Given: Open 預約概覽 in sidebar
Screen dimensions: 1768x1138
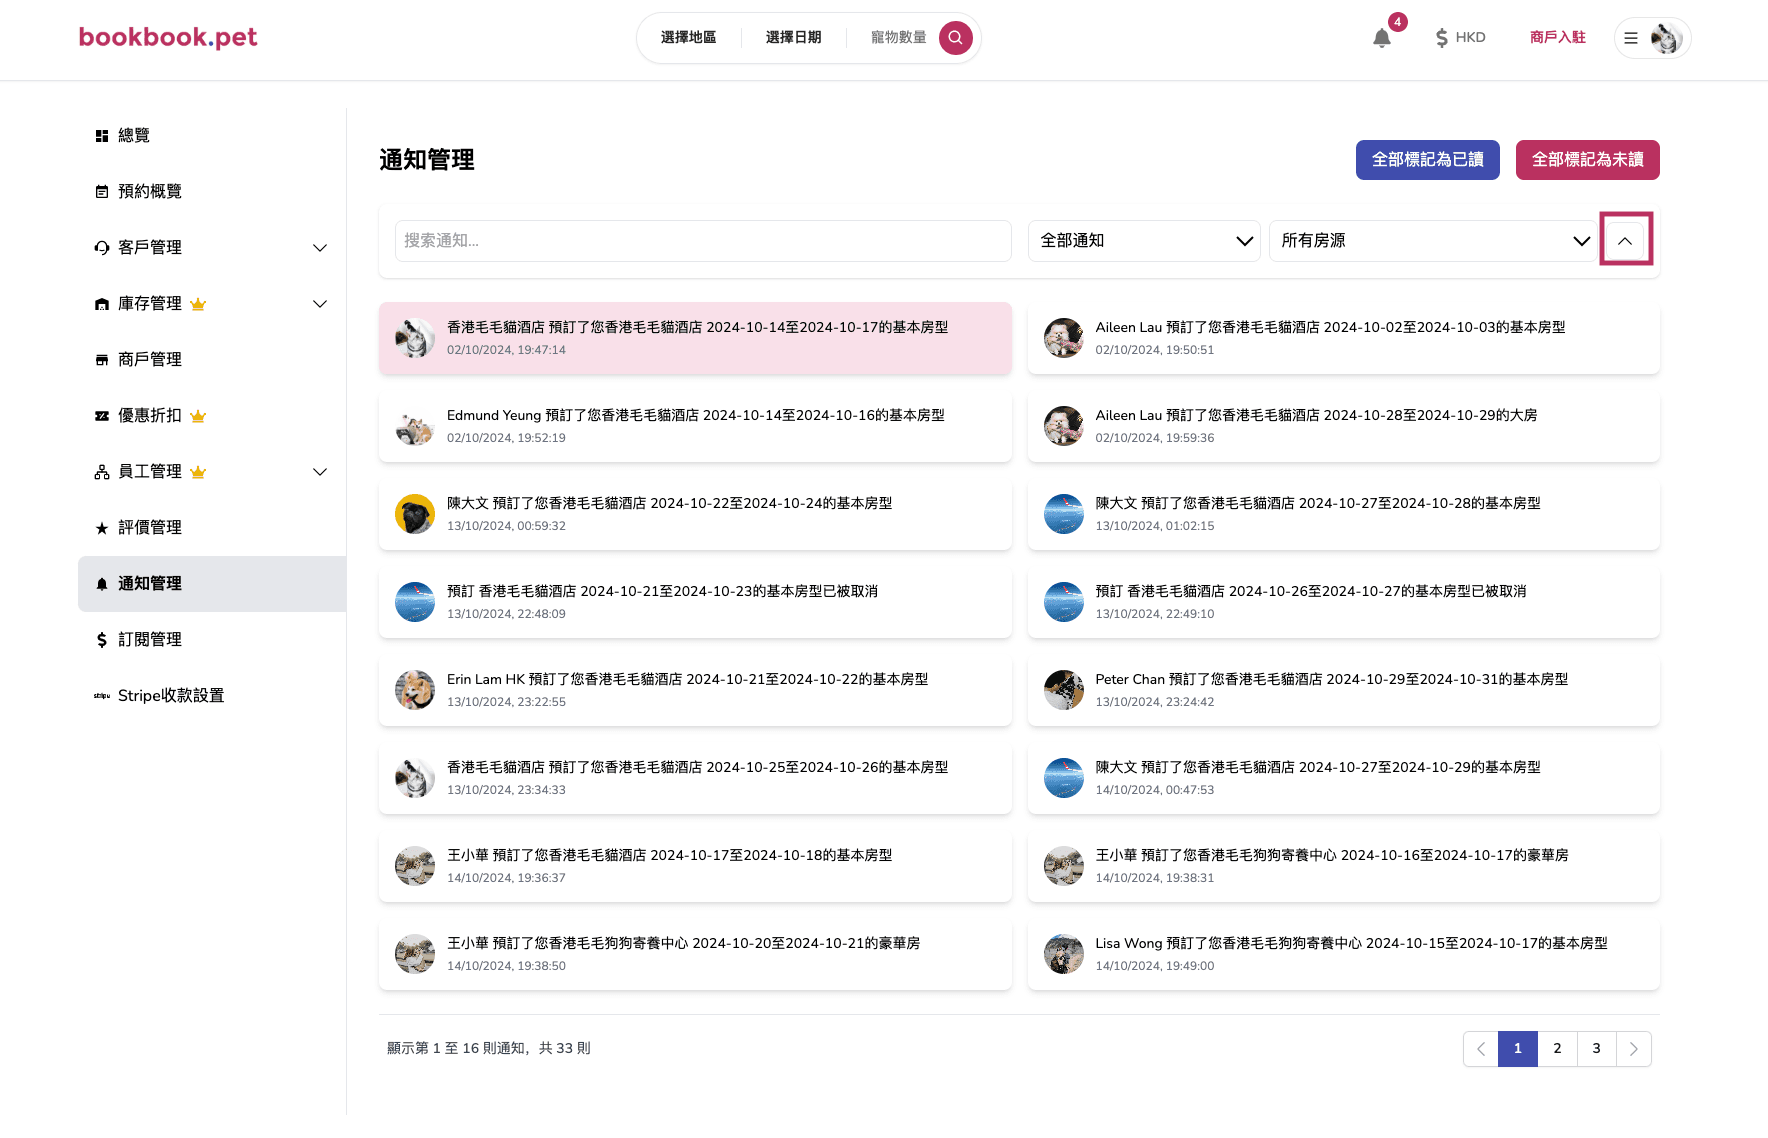Looking at the screenshot, I should click(212, 192).
